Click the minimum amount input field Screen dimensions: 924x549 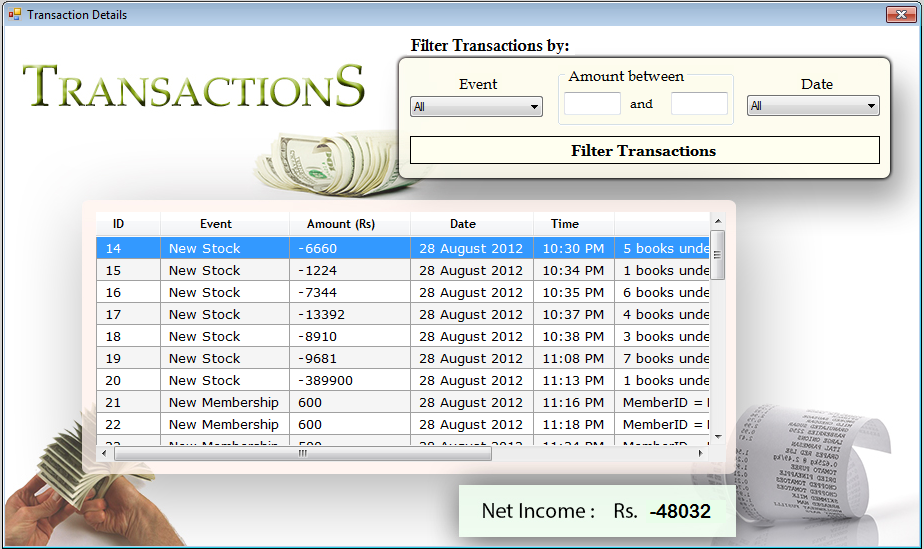[592, 104]
